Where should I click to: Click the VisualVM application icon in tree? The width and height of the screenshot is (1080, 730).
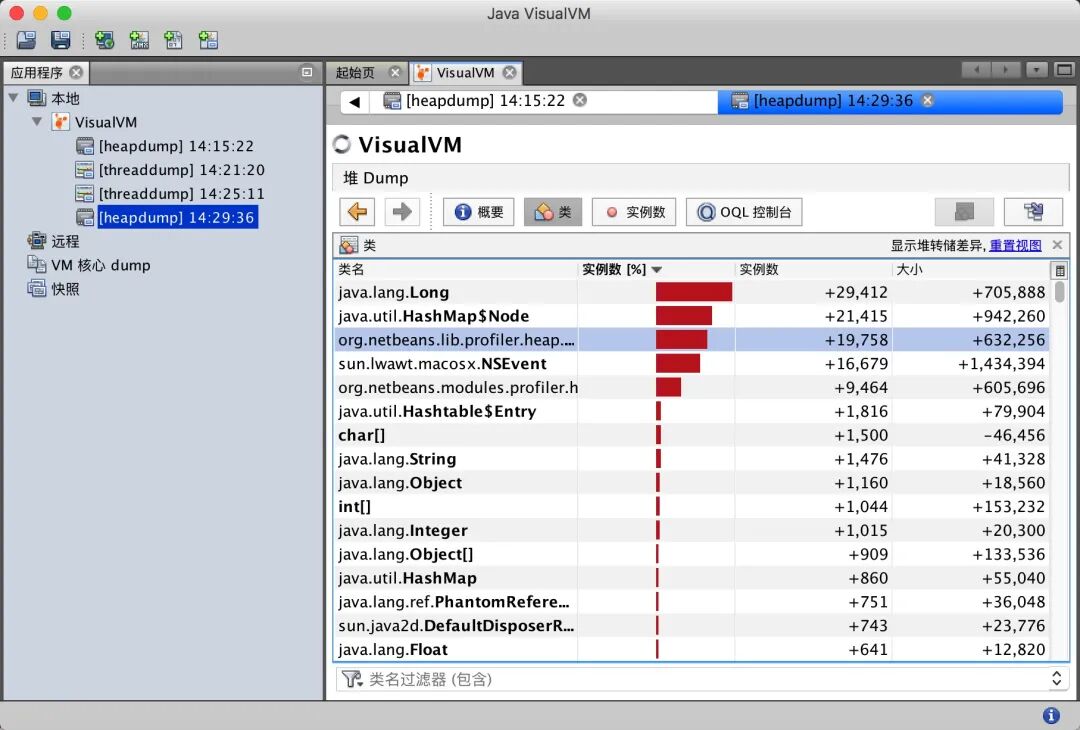pos(61,122)
